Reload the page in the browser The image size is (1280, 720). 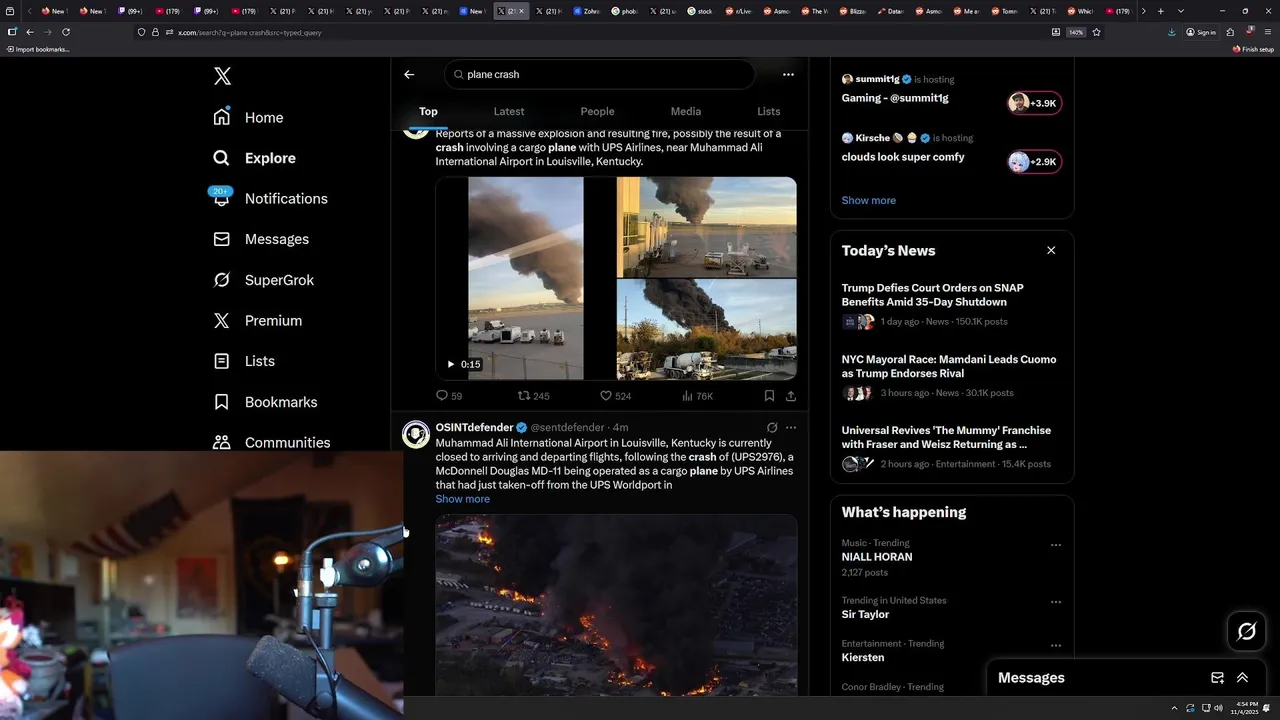point(66,32)
